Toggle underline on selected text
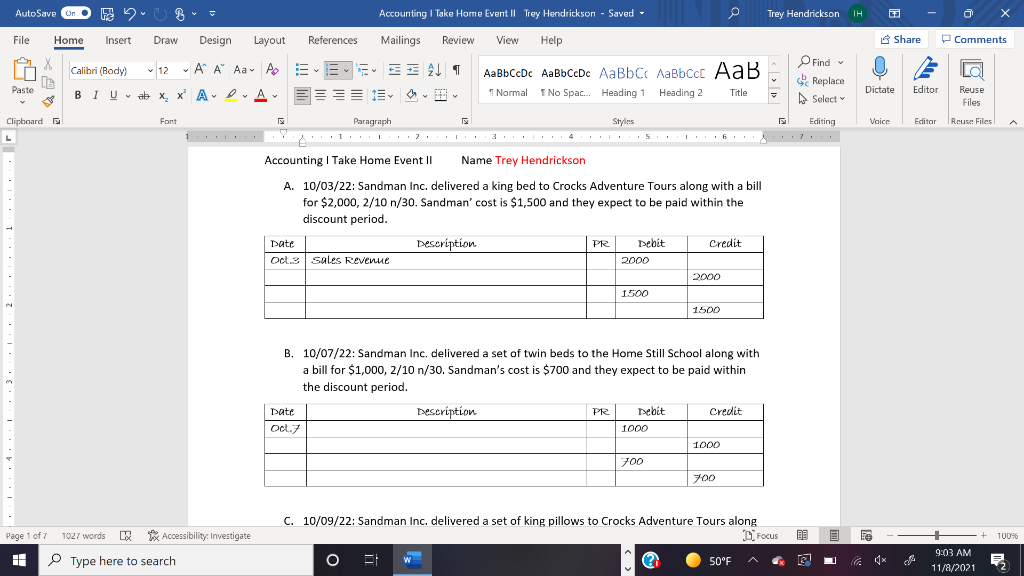Image resolution: width=1024 pixels, height=576 pixels. pos(114,94)
